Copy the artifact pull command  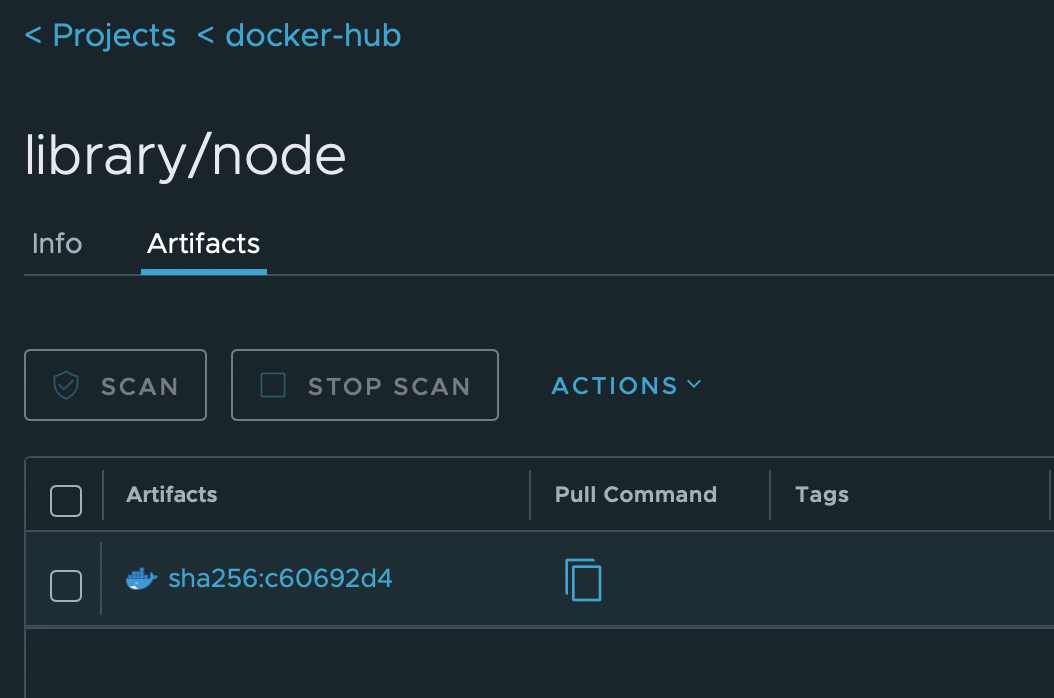coord(583,579)
